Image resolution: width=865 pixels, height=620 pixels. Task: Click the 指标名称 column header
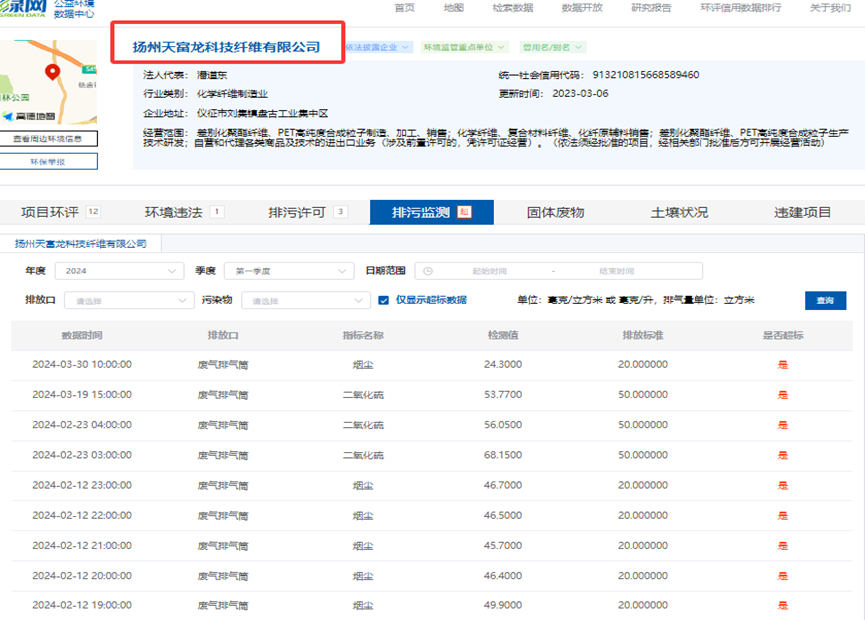[363, 335]
